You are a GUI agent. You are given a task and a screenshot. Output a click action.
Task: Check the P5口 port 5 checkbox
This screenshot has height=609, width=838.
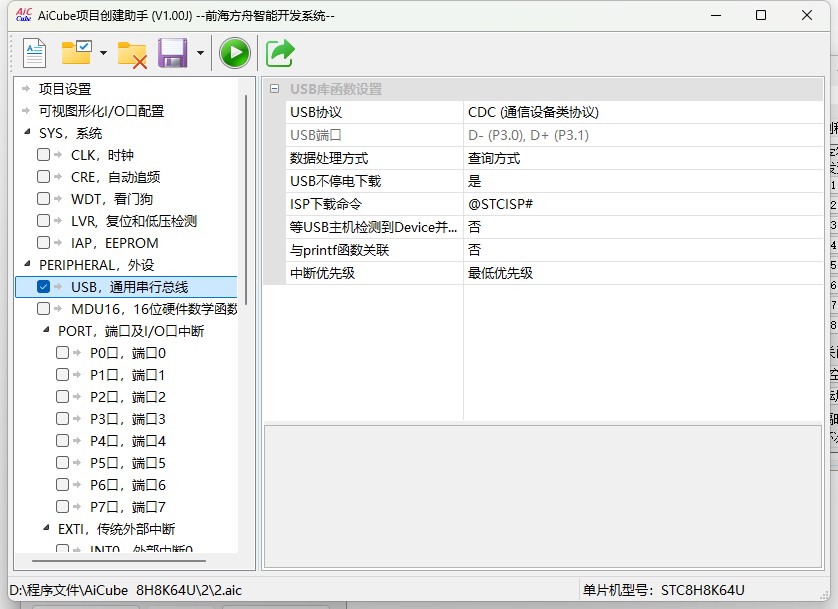pos(63,462)
